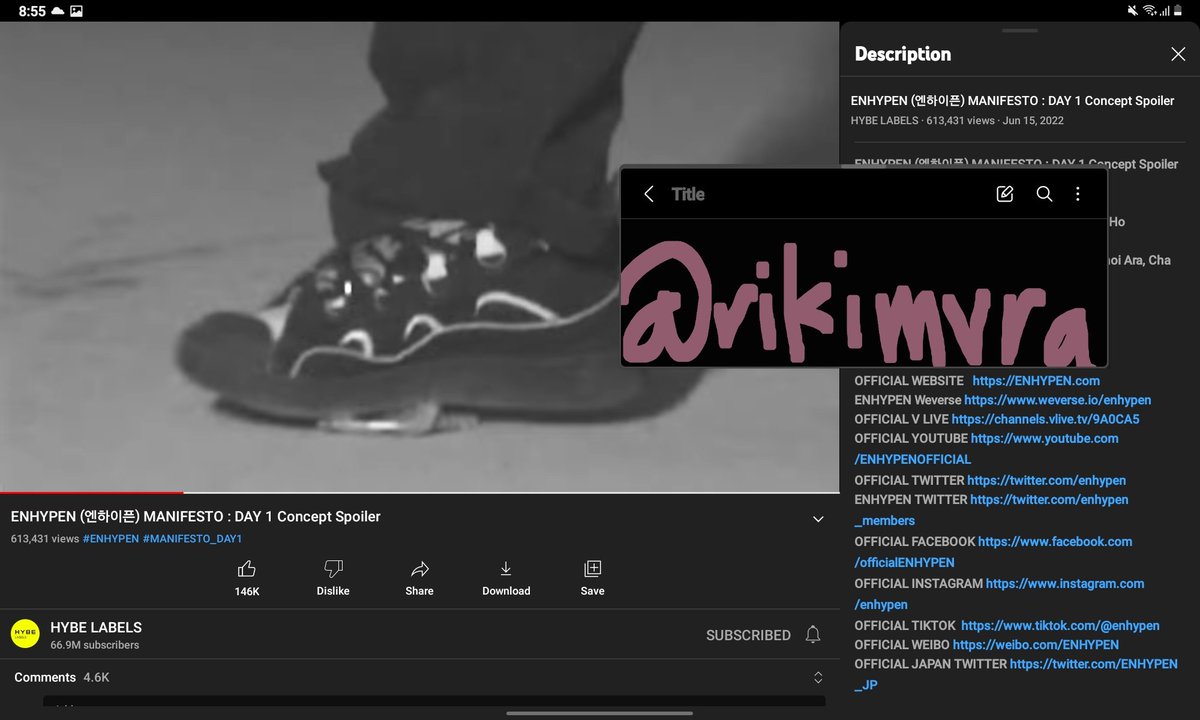Tap the image notification icon in status bar
Screen dimensions: 1200x720
(x=77, y=11)
